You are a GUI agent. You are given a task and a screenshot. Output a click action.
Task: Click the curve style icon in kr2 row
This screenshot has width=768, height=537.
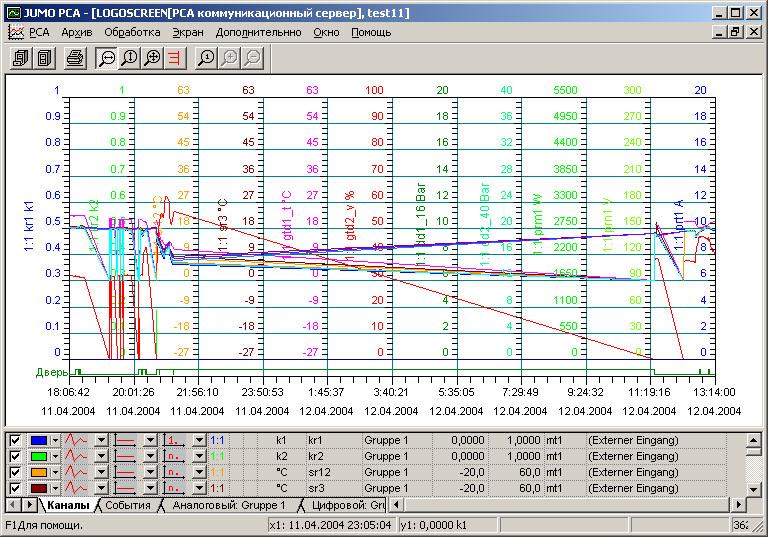(76, 456)
